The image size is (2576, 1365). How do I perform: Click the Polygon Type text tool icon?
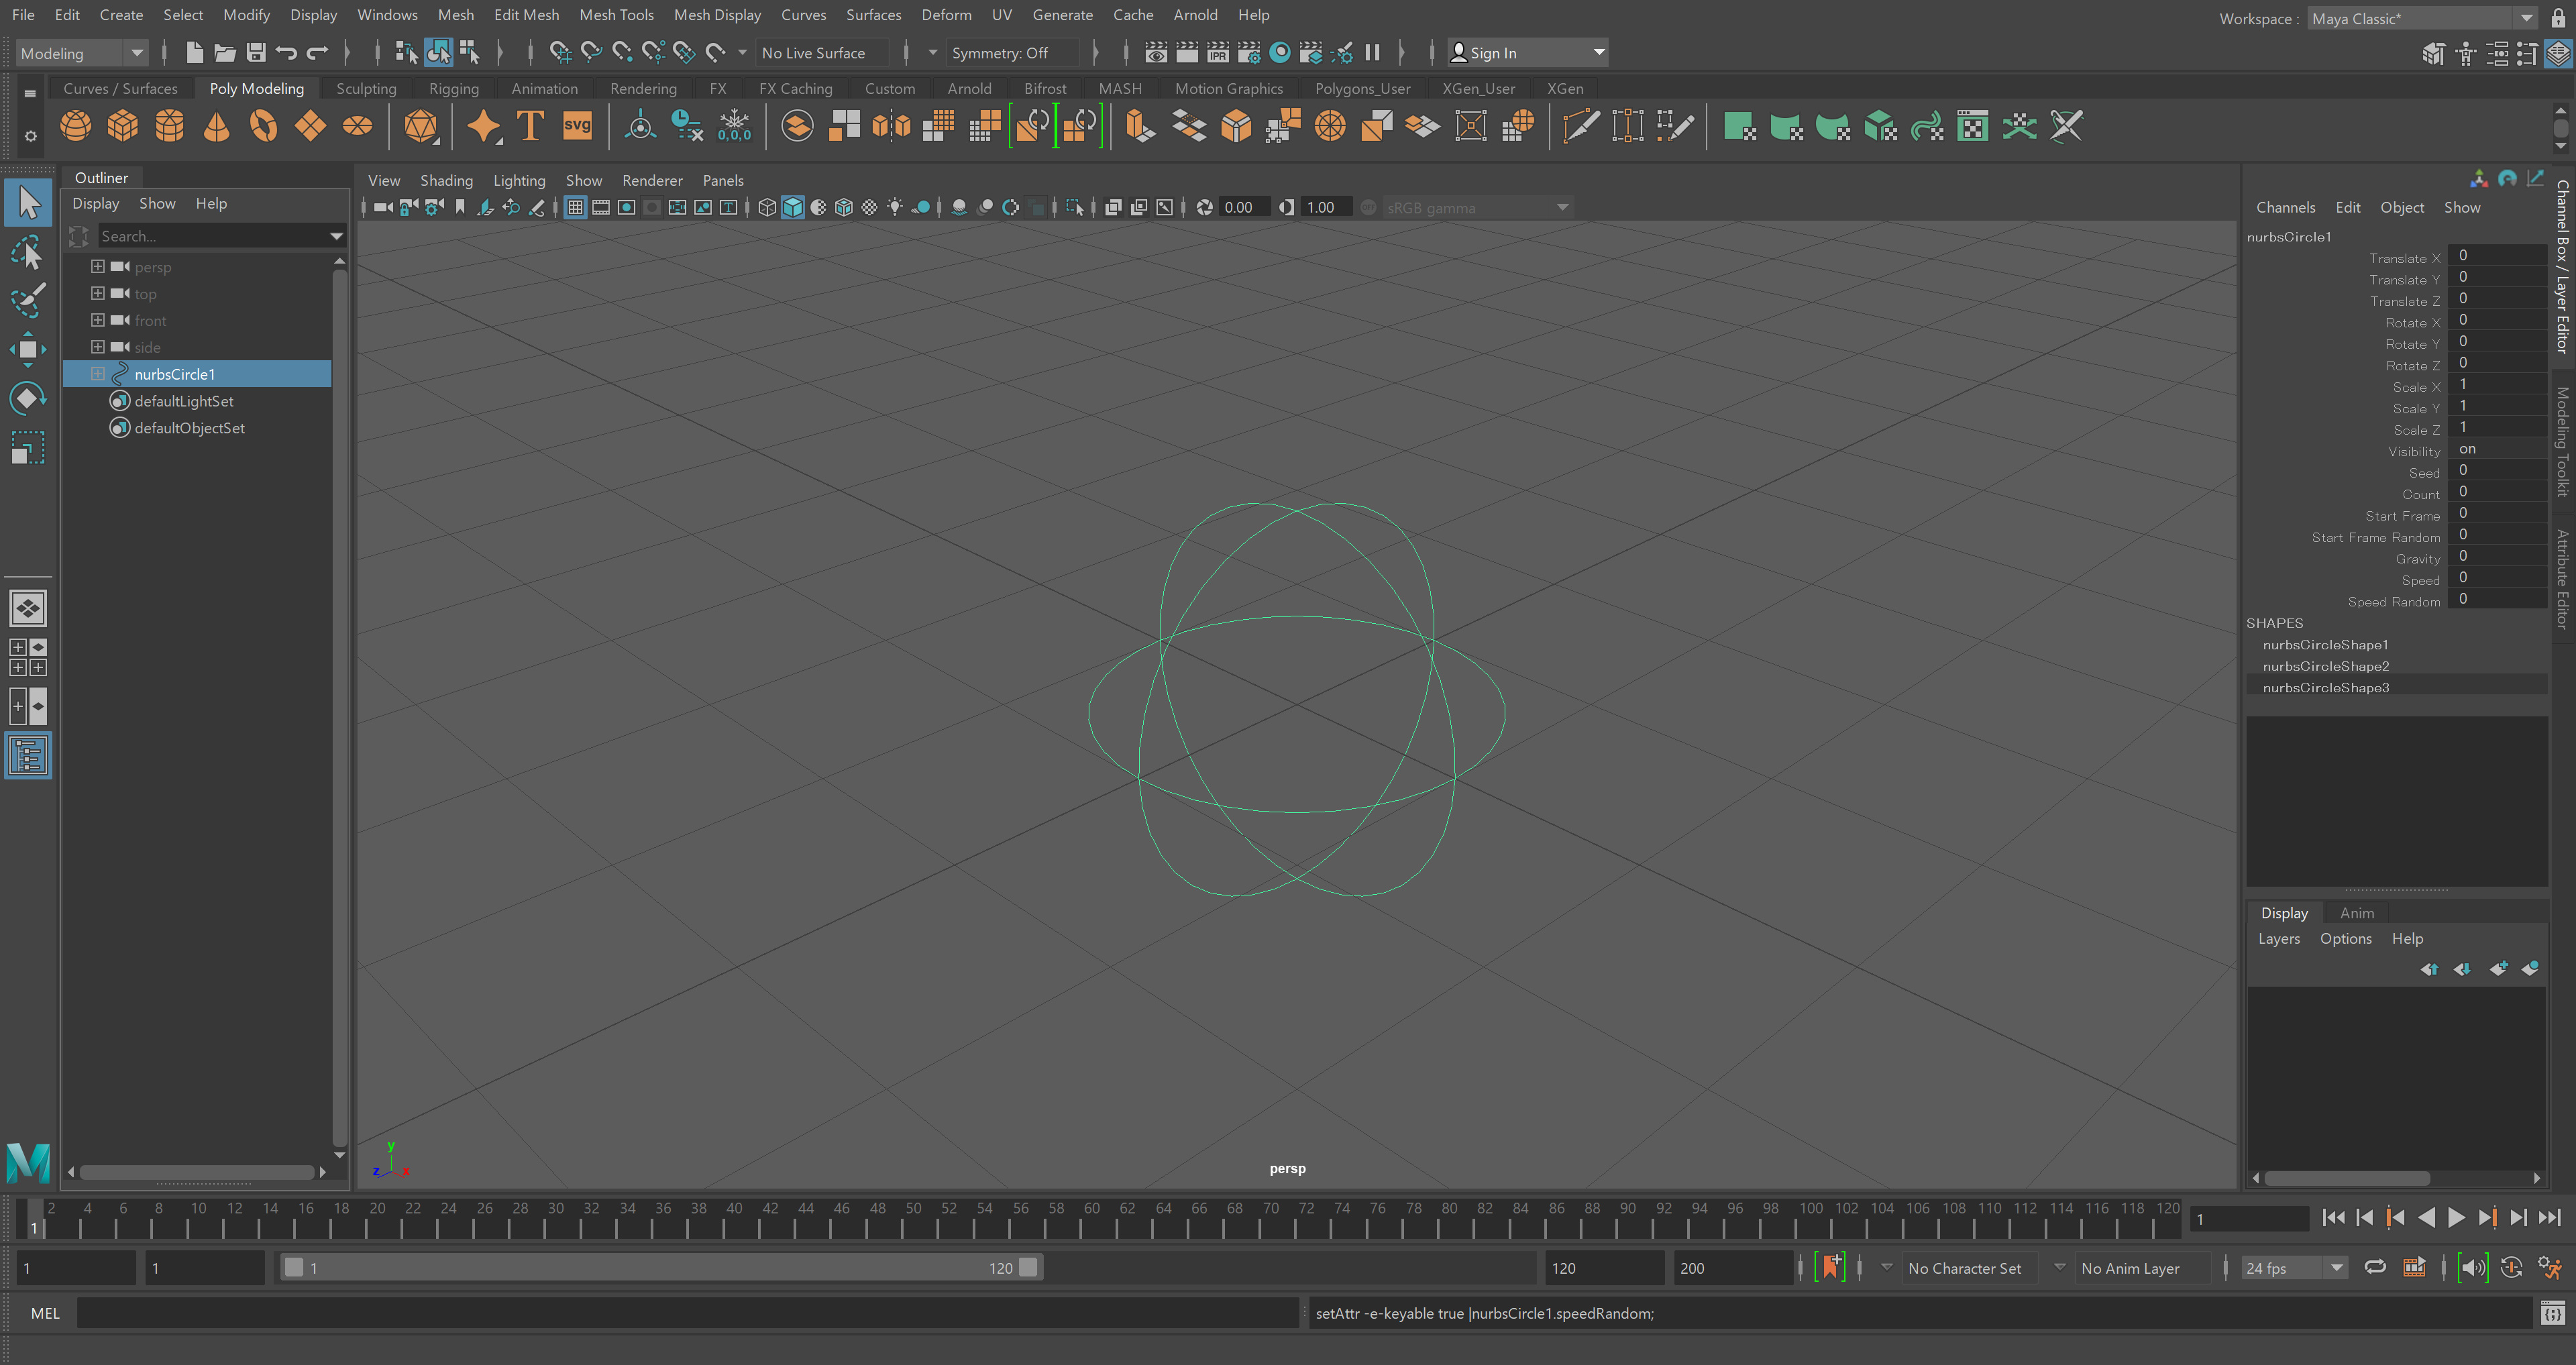point(530,126)
